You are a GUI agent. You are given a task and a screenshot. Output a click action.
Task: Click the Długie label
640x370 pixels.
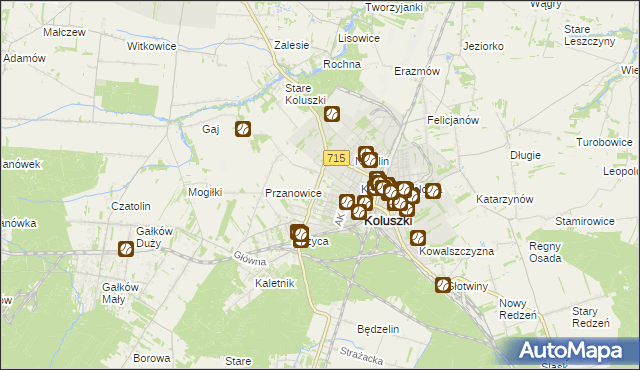click(525, 155)
